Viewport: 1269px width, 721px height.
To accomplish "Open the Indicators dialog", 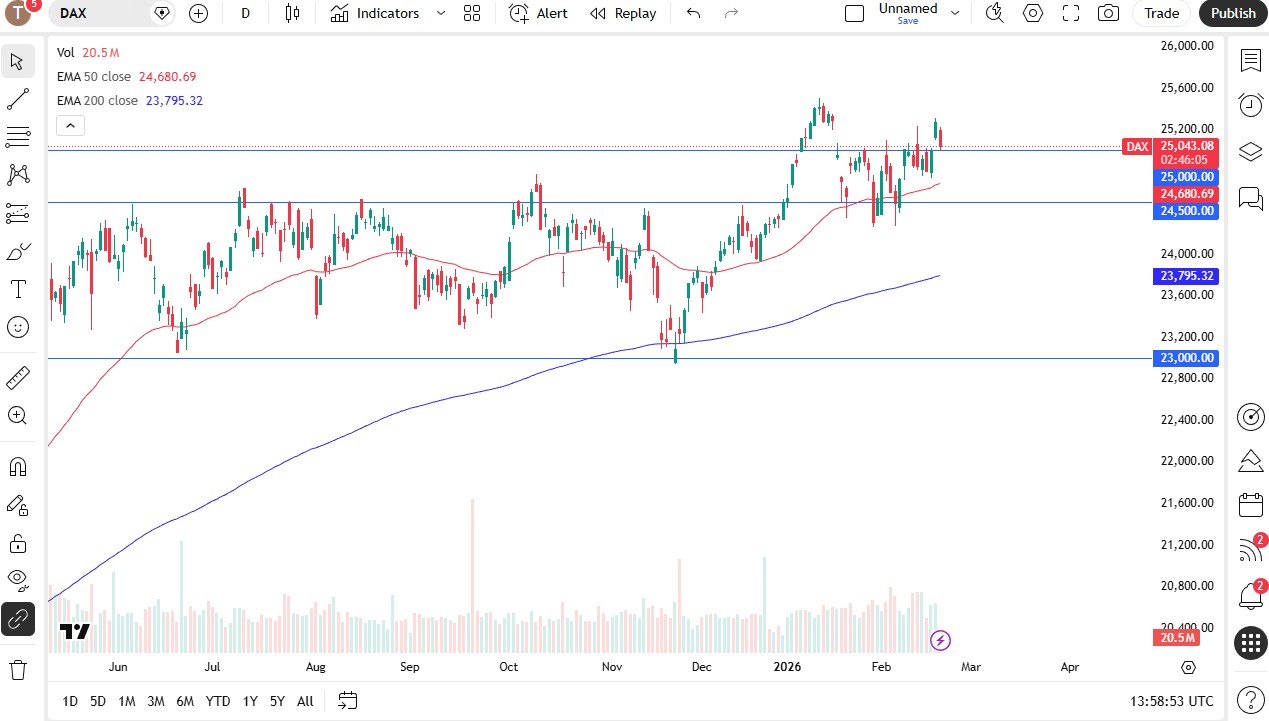I will click(x=375, y=13).
